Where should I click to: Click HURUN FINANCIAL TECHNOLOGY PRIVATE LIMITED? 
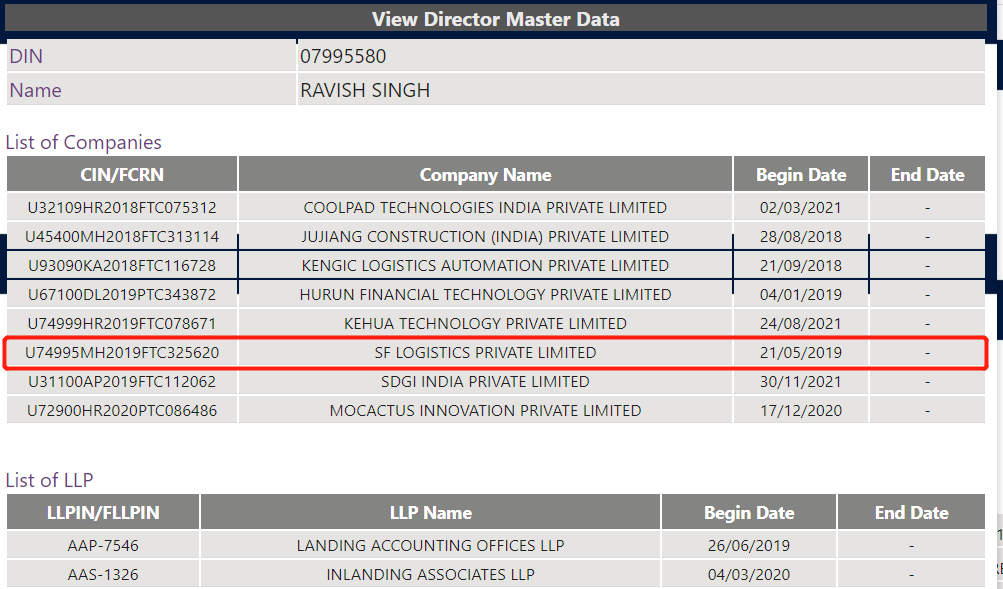tap(485, 295)
